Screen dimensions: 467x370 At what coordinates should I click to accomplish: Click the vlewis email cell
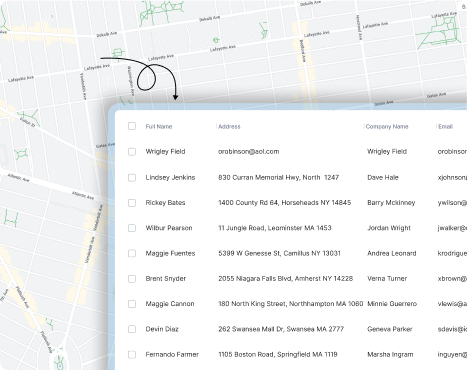click(452, 304)
